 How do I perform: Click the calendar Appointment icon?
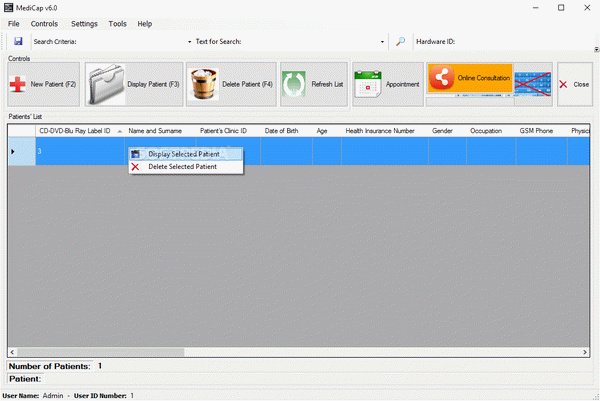pos(367,84)
